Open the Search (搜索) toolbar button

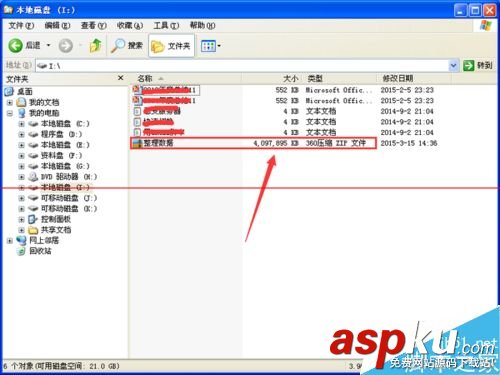pyautogui.click(x=127, y=45)
